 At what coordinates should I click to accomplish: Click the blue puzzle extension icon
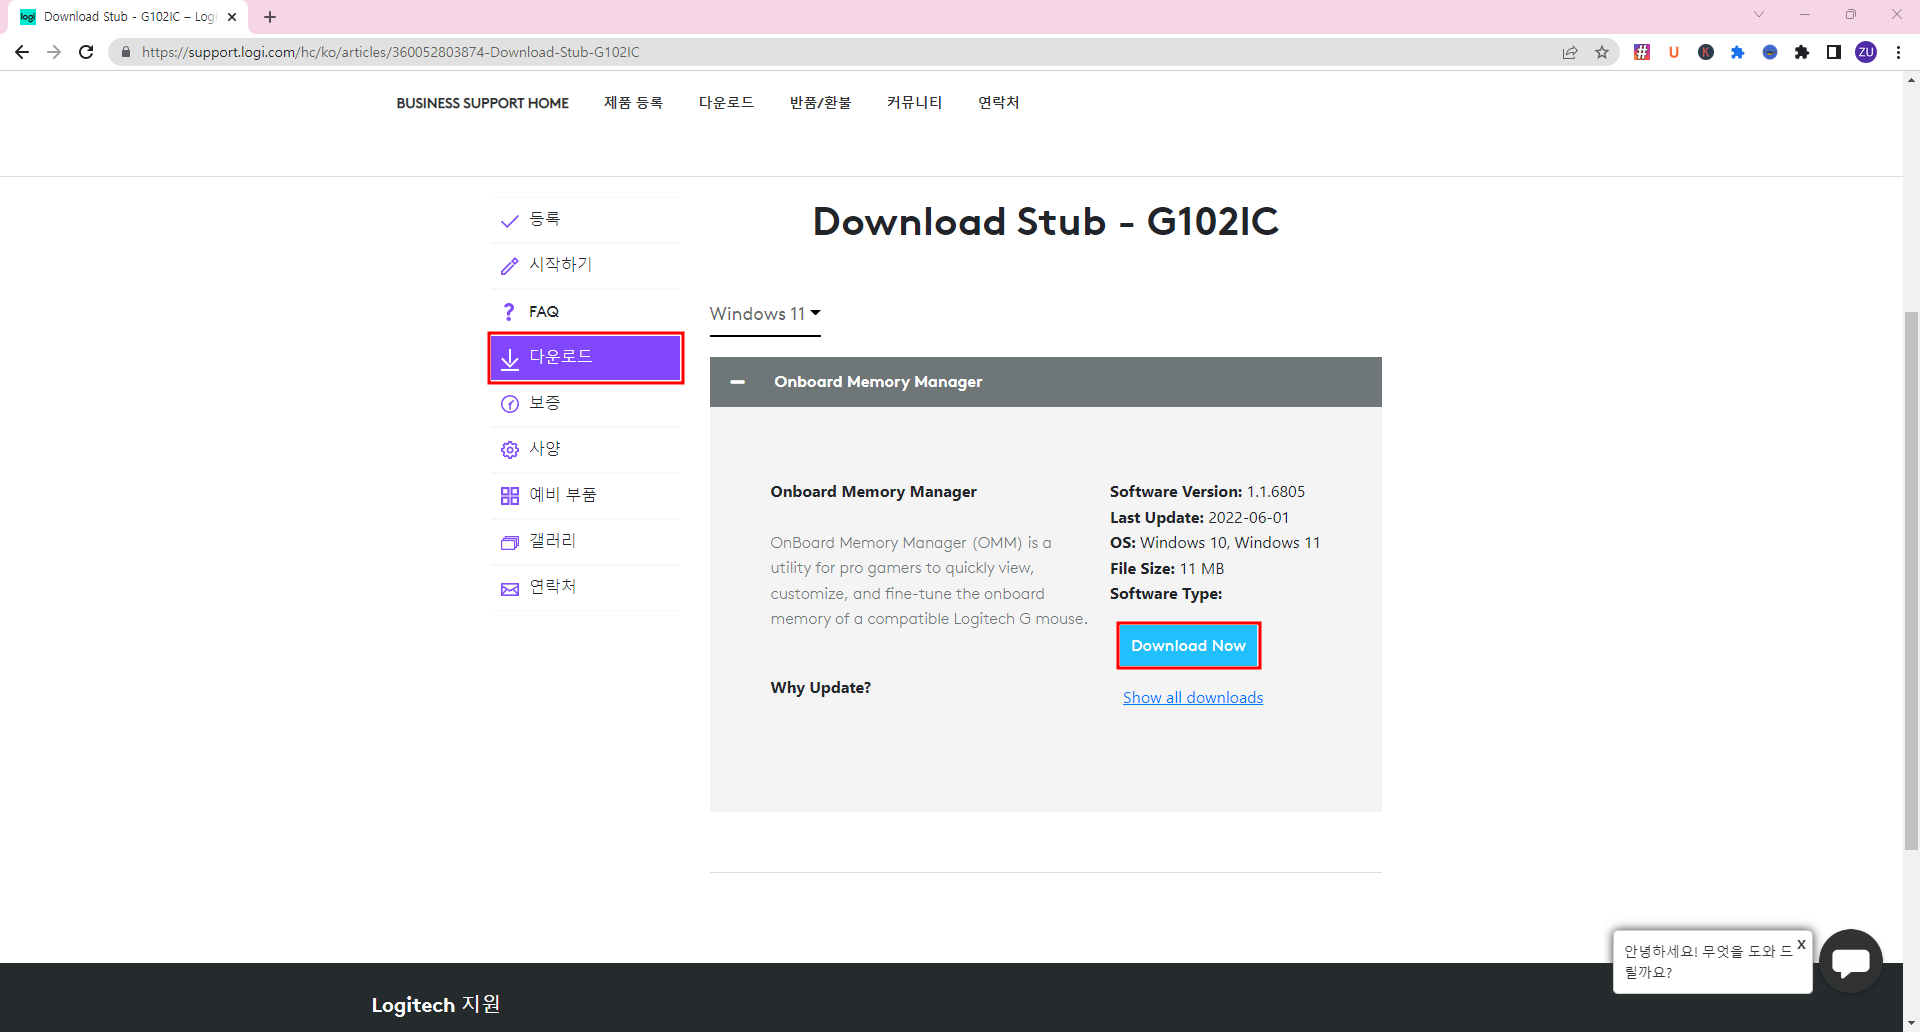(x=1738, y=52)
